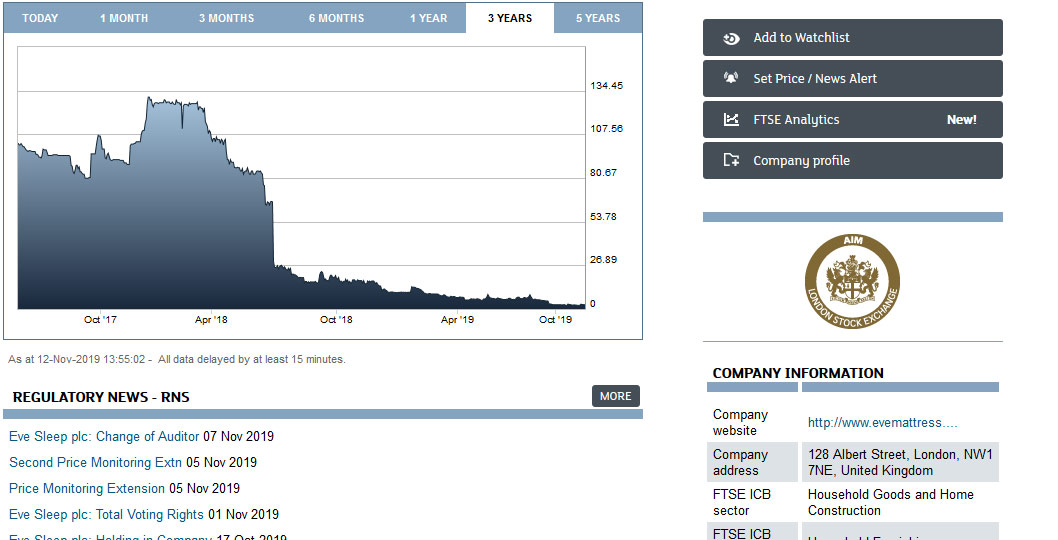Viewport: 1058px width, 540px height.
Task: Click the Oct '18 axis label on chart
Action: pos(336,319)
